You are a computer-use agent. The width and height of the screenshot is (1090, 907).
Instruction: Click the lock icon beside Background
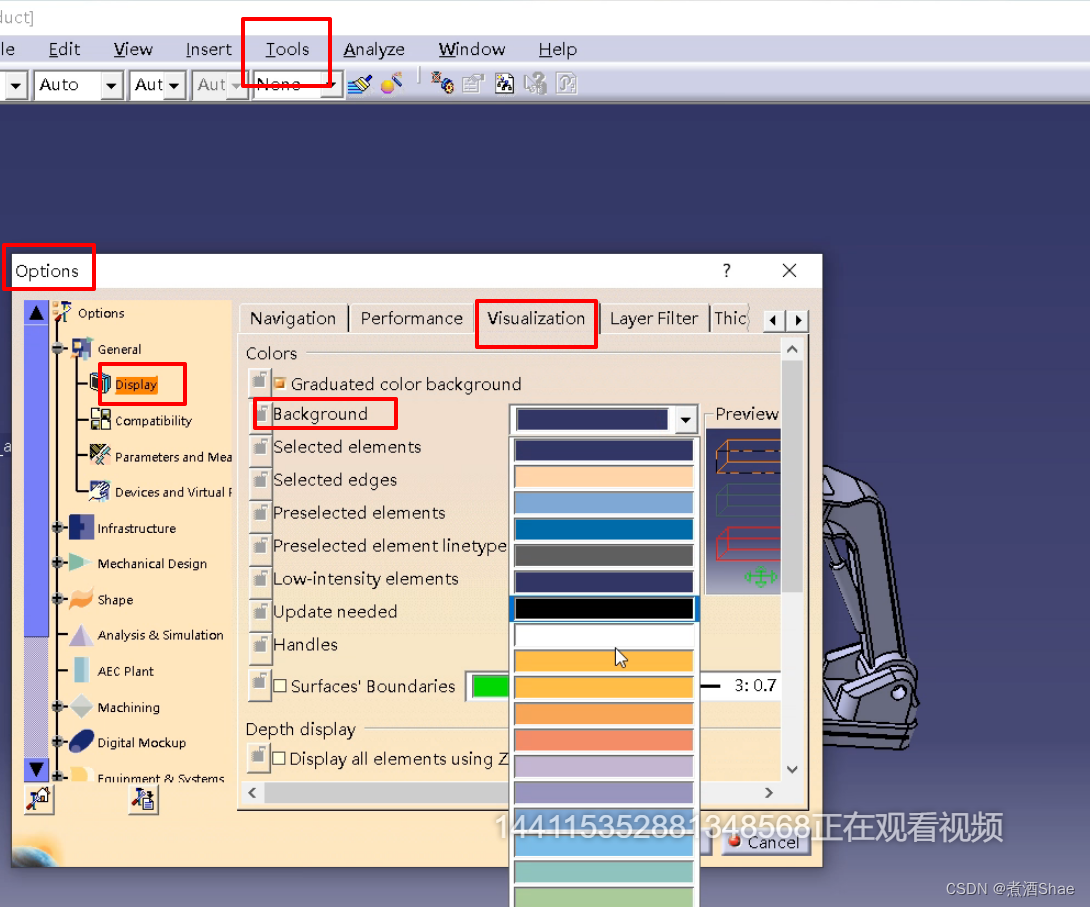click(259, 414)
